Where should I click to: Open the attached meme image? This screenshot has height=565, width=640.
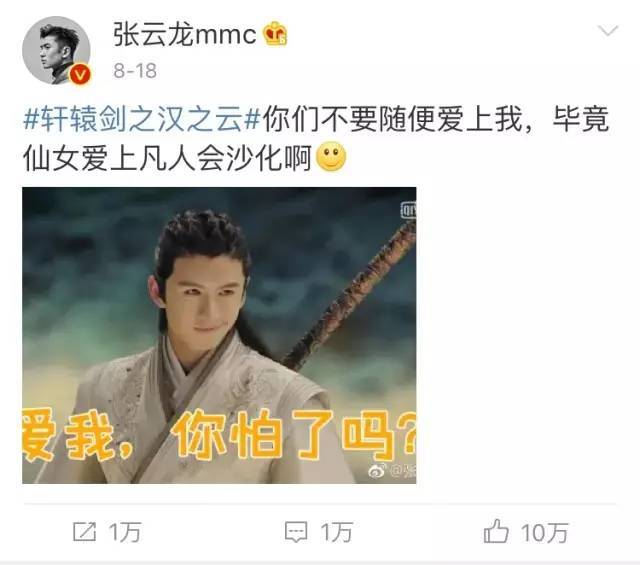[219, 335]
